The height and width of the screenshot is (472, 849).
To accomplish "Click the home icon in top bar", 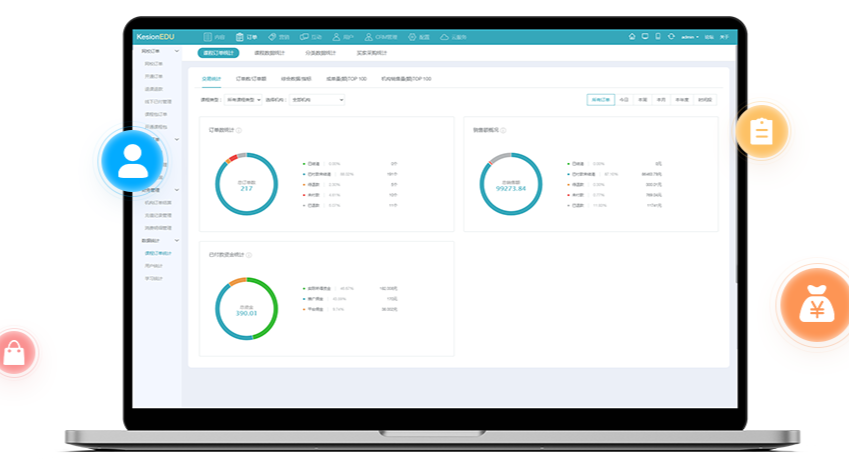I will (x=632, y=36).
